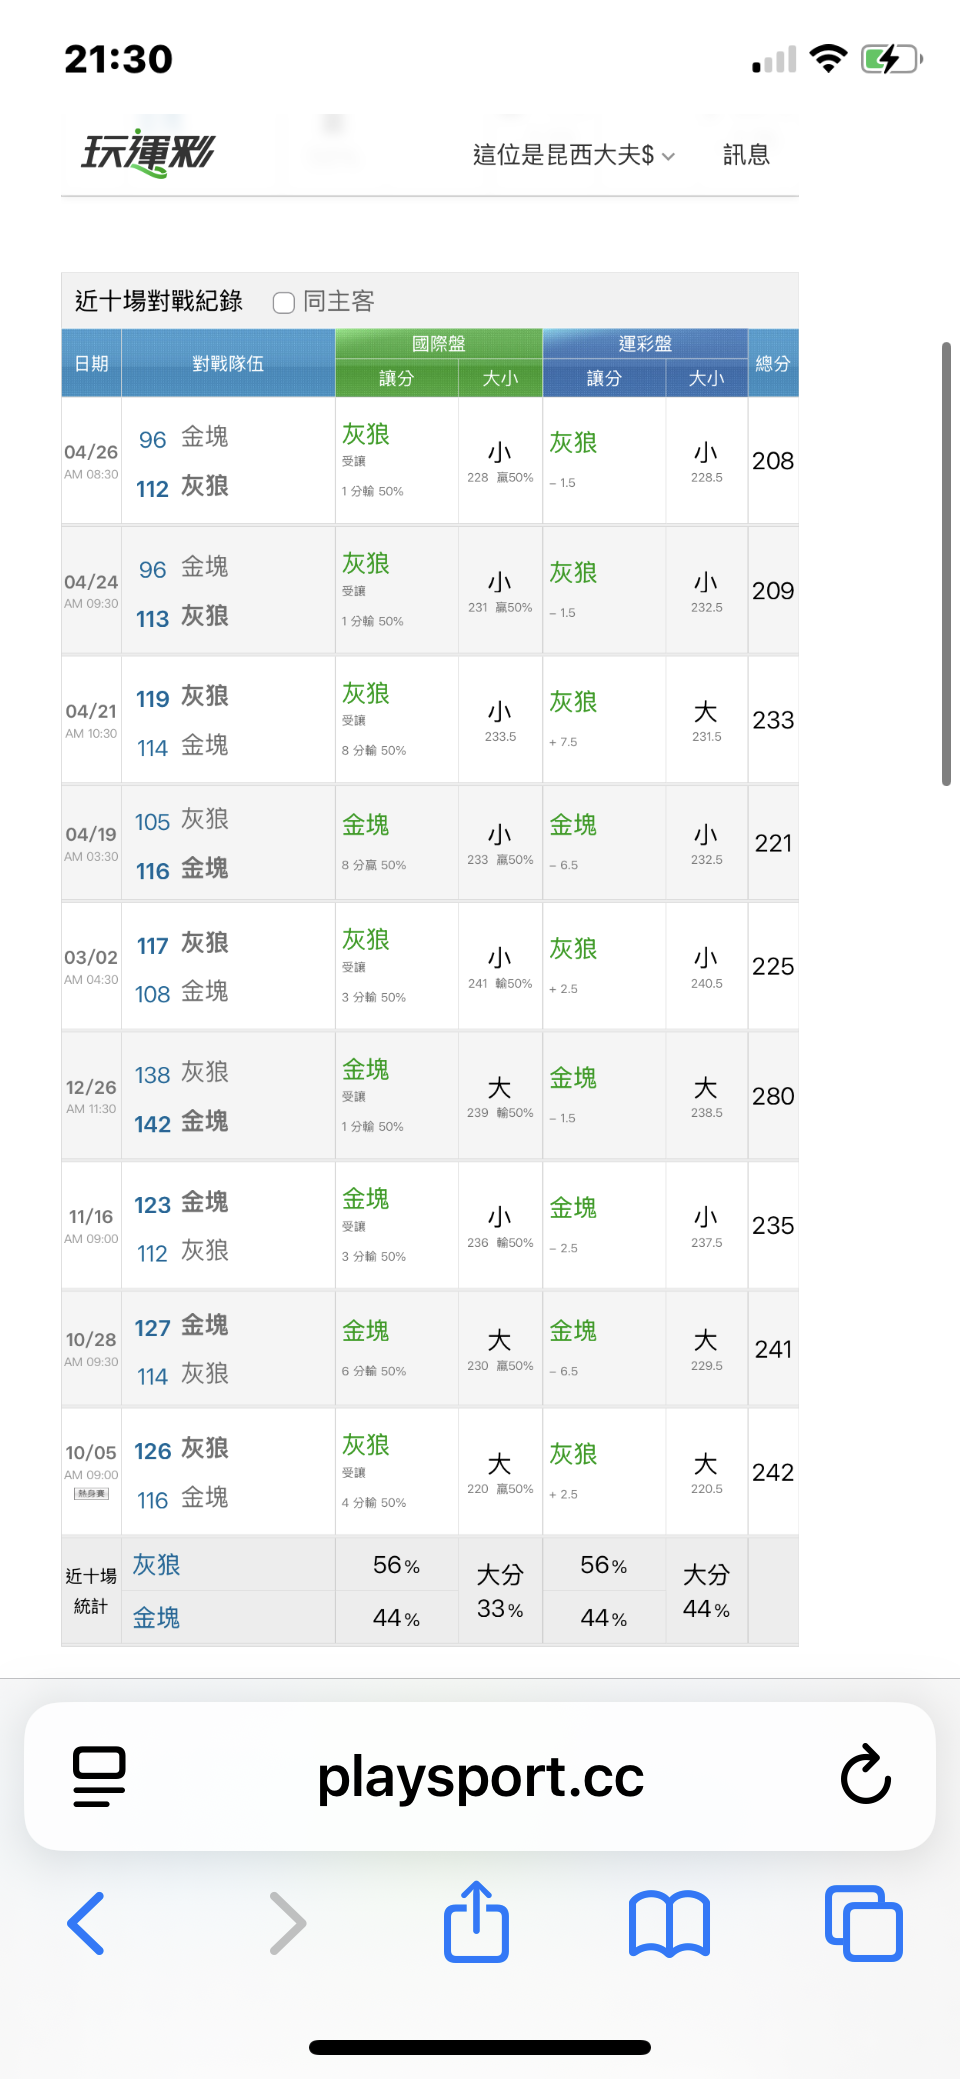Click the 日期 column header
The height and width of the screenshot is (2079, 960).
pos(91,363)
